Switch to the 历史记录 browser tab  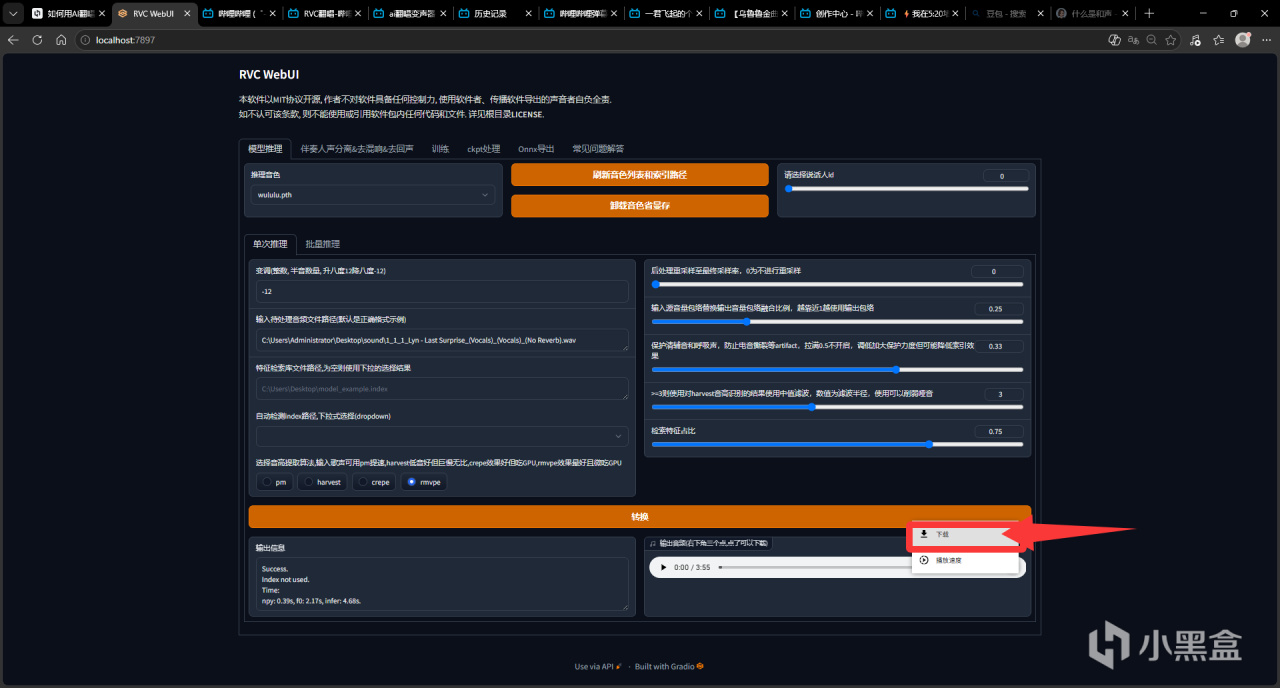(493, 14)
